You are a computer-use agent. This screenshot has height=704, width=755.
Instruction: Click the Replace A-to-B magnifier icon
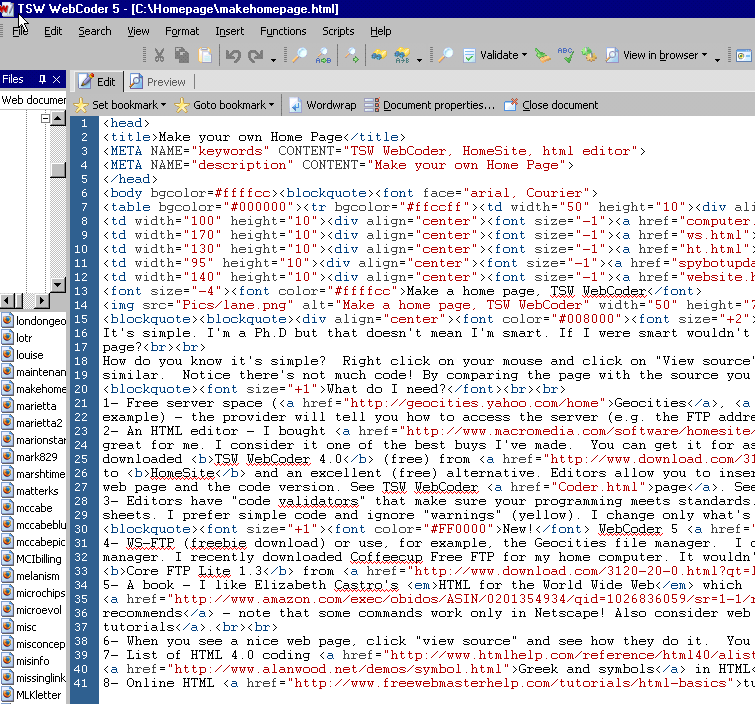[323, 55]
